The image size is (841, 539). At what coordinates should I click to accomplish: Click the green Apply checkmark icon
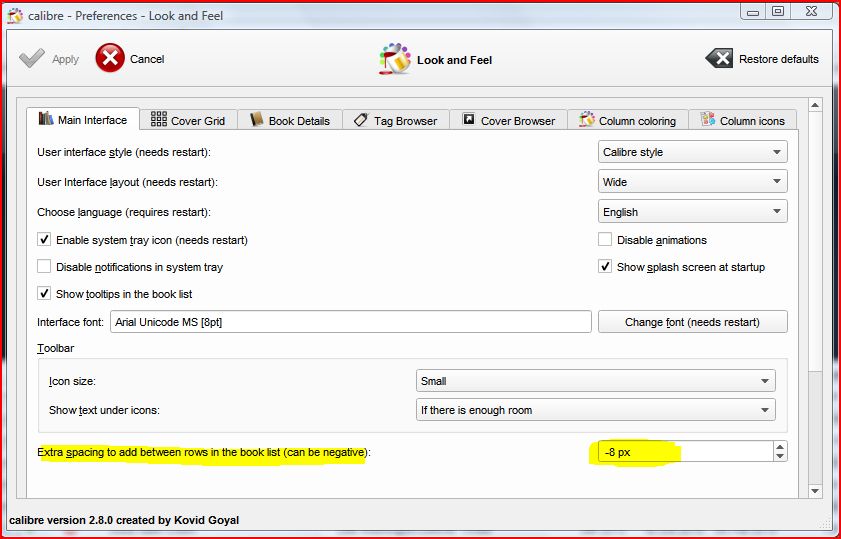click(x=32, y=58)
